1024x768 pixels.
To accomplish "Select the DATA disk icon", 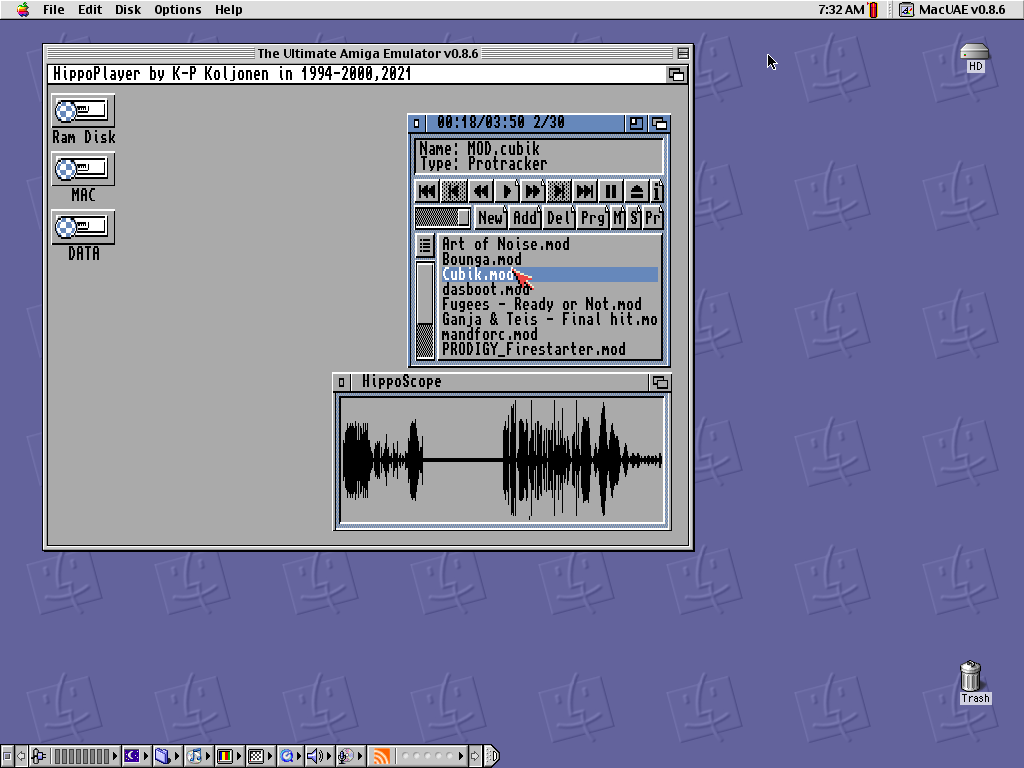I will pyautogui.click(x=84, y=235).
